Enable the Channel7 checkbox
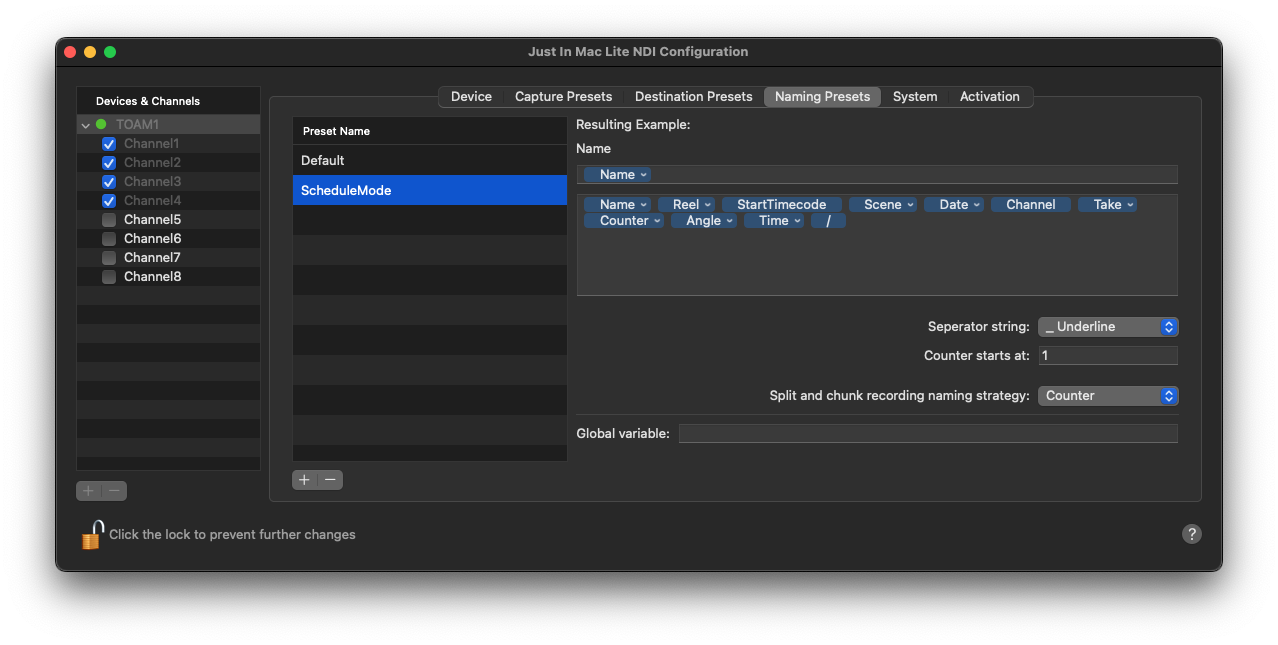This screenshot has height=645, width=1278. (109, 258)
